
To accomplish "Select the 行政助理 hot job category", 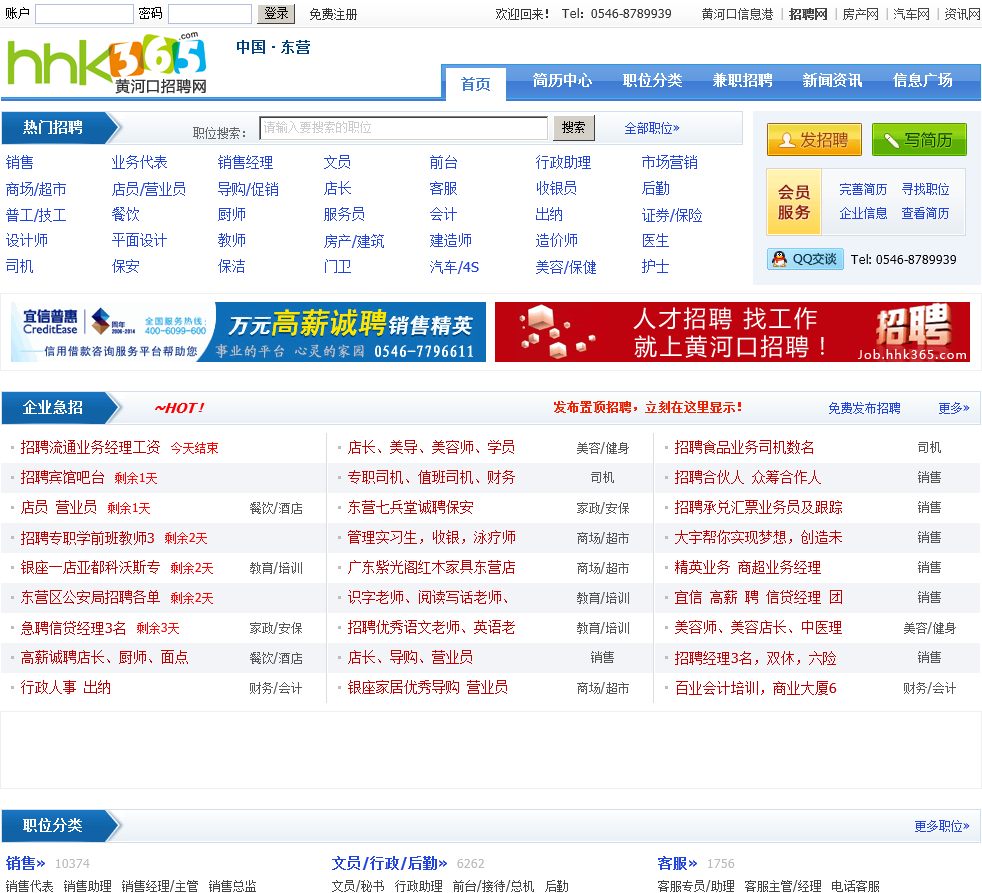I will [x=563, y=163].
